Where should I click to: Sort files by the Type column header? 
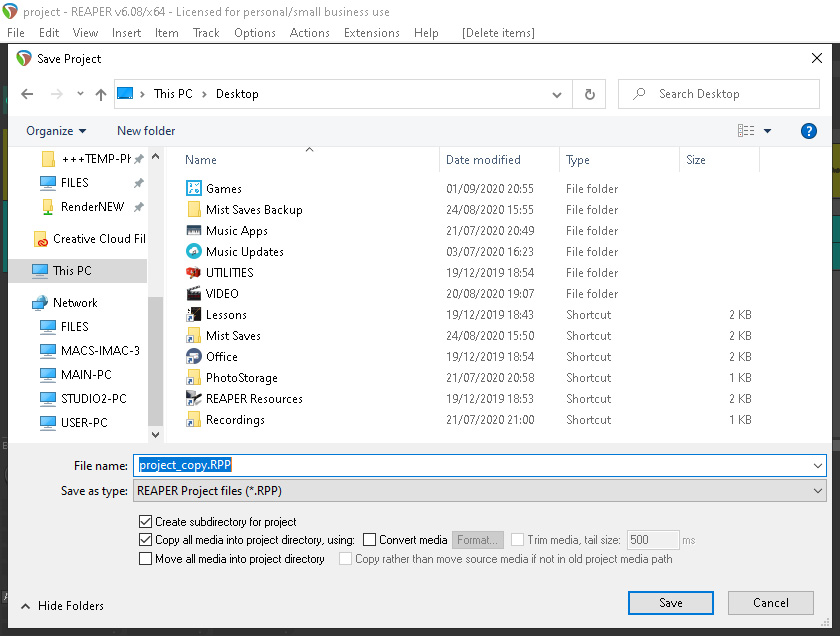(x=578, y=160)
